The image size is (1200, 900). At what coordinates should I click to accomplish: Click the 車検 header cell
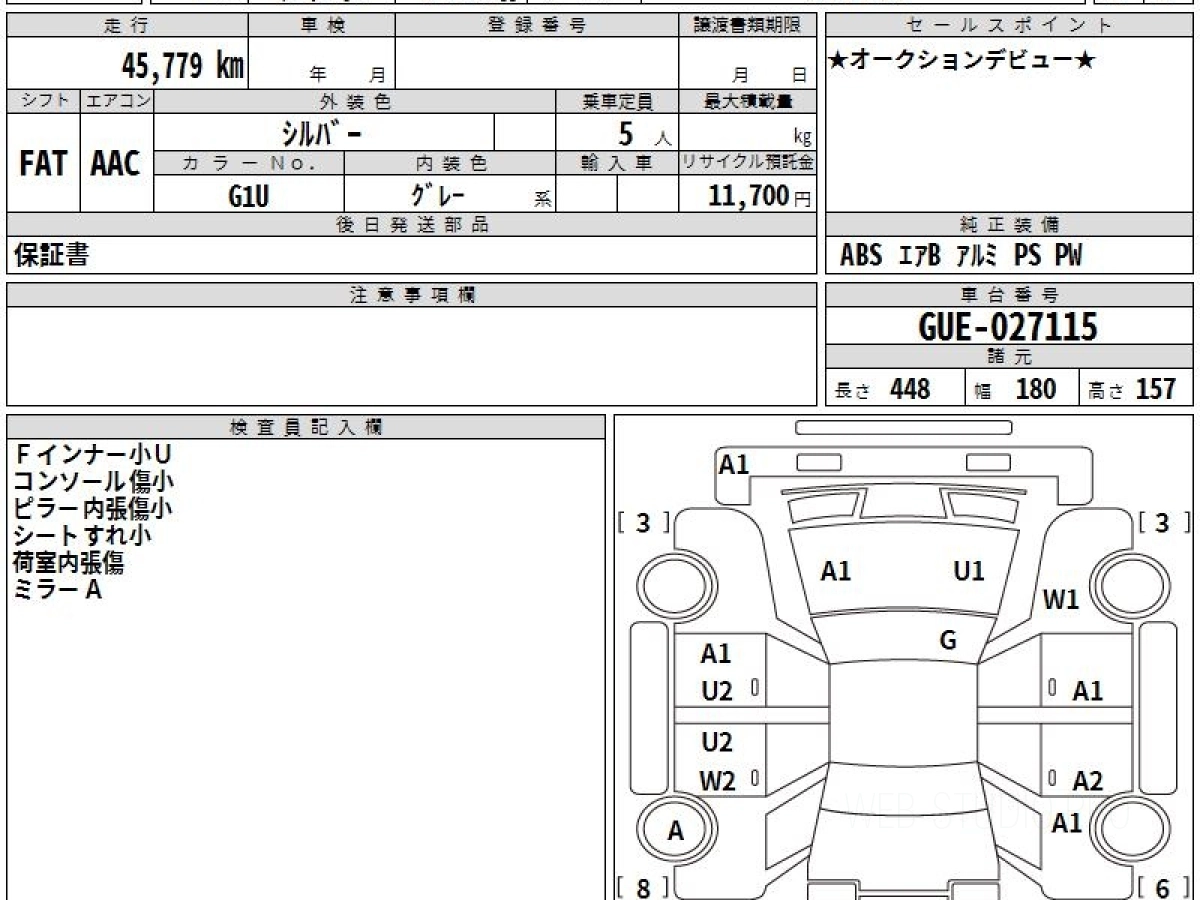pyautogui.click(x=322, y=26)
